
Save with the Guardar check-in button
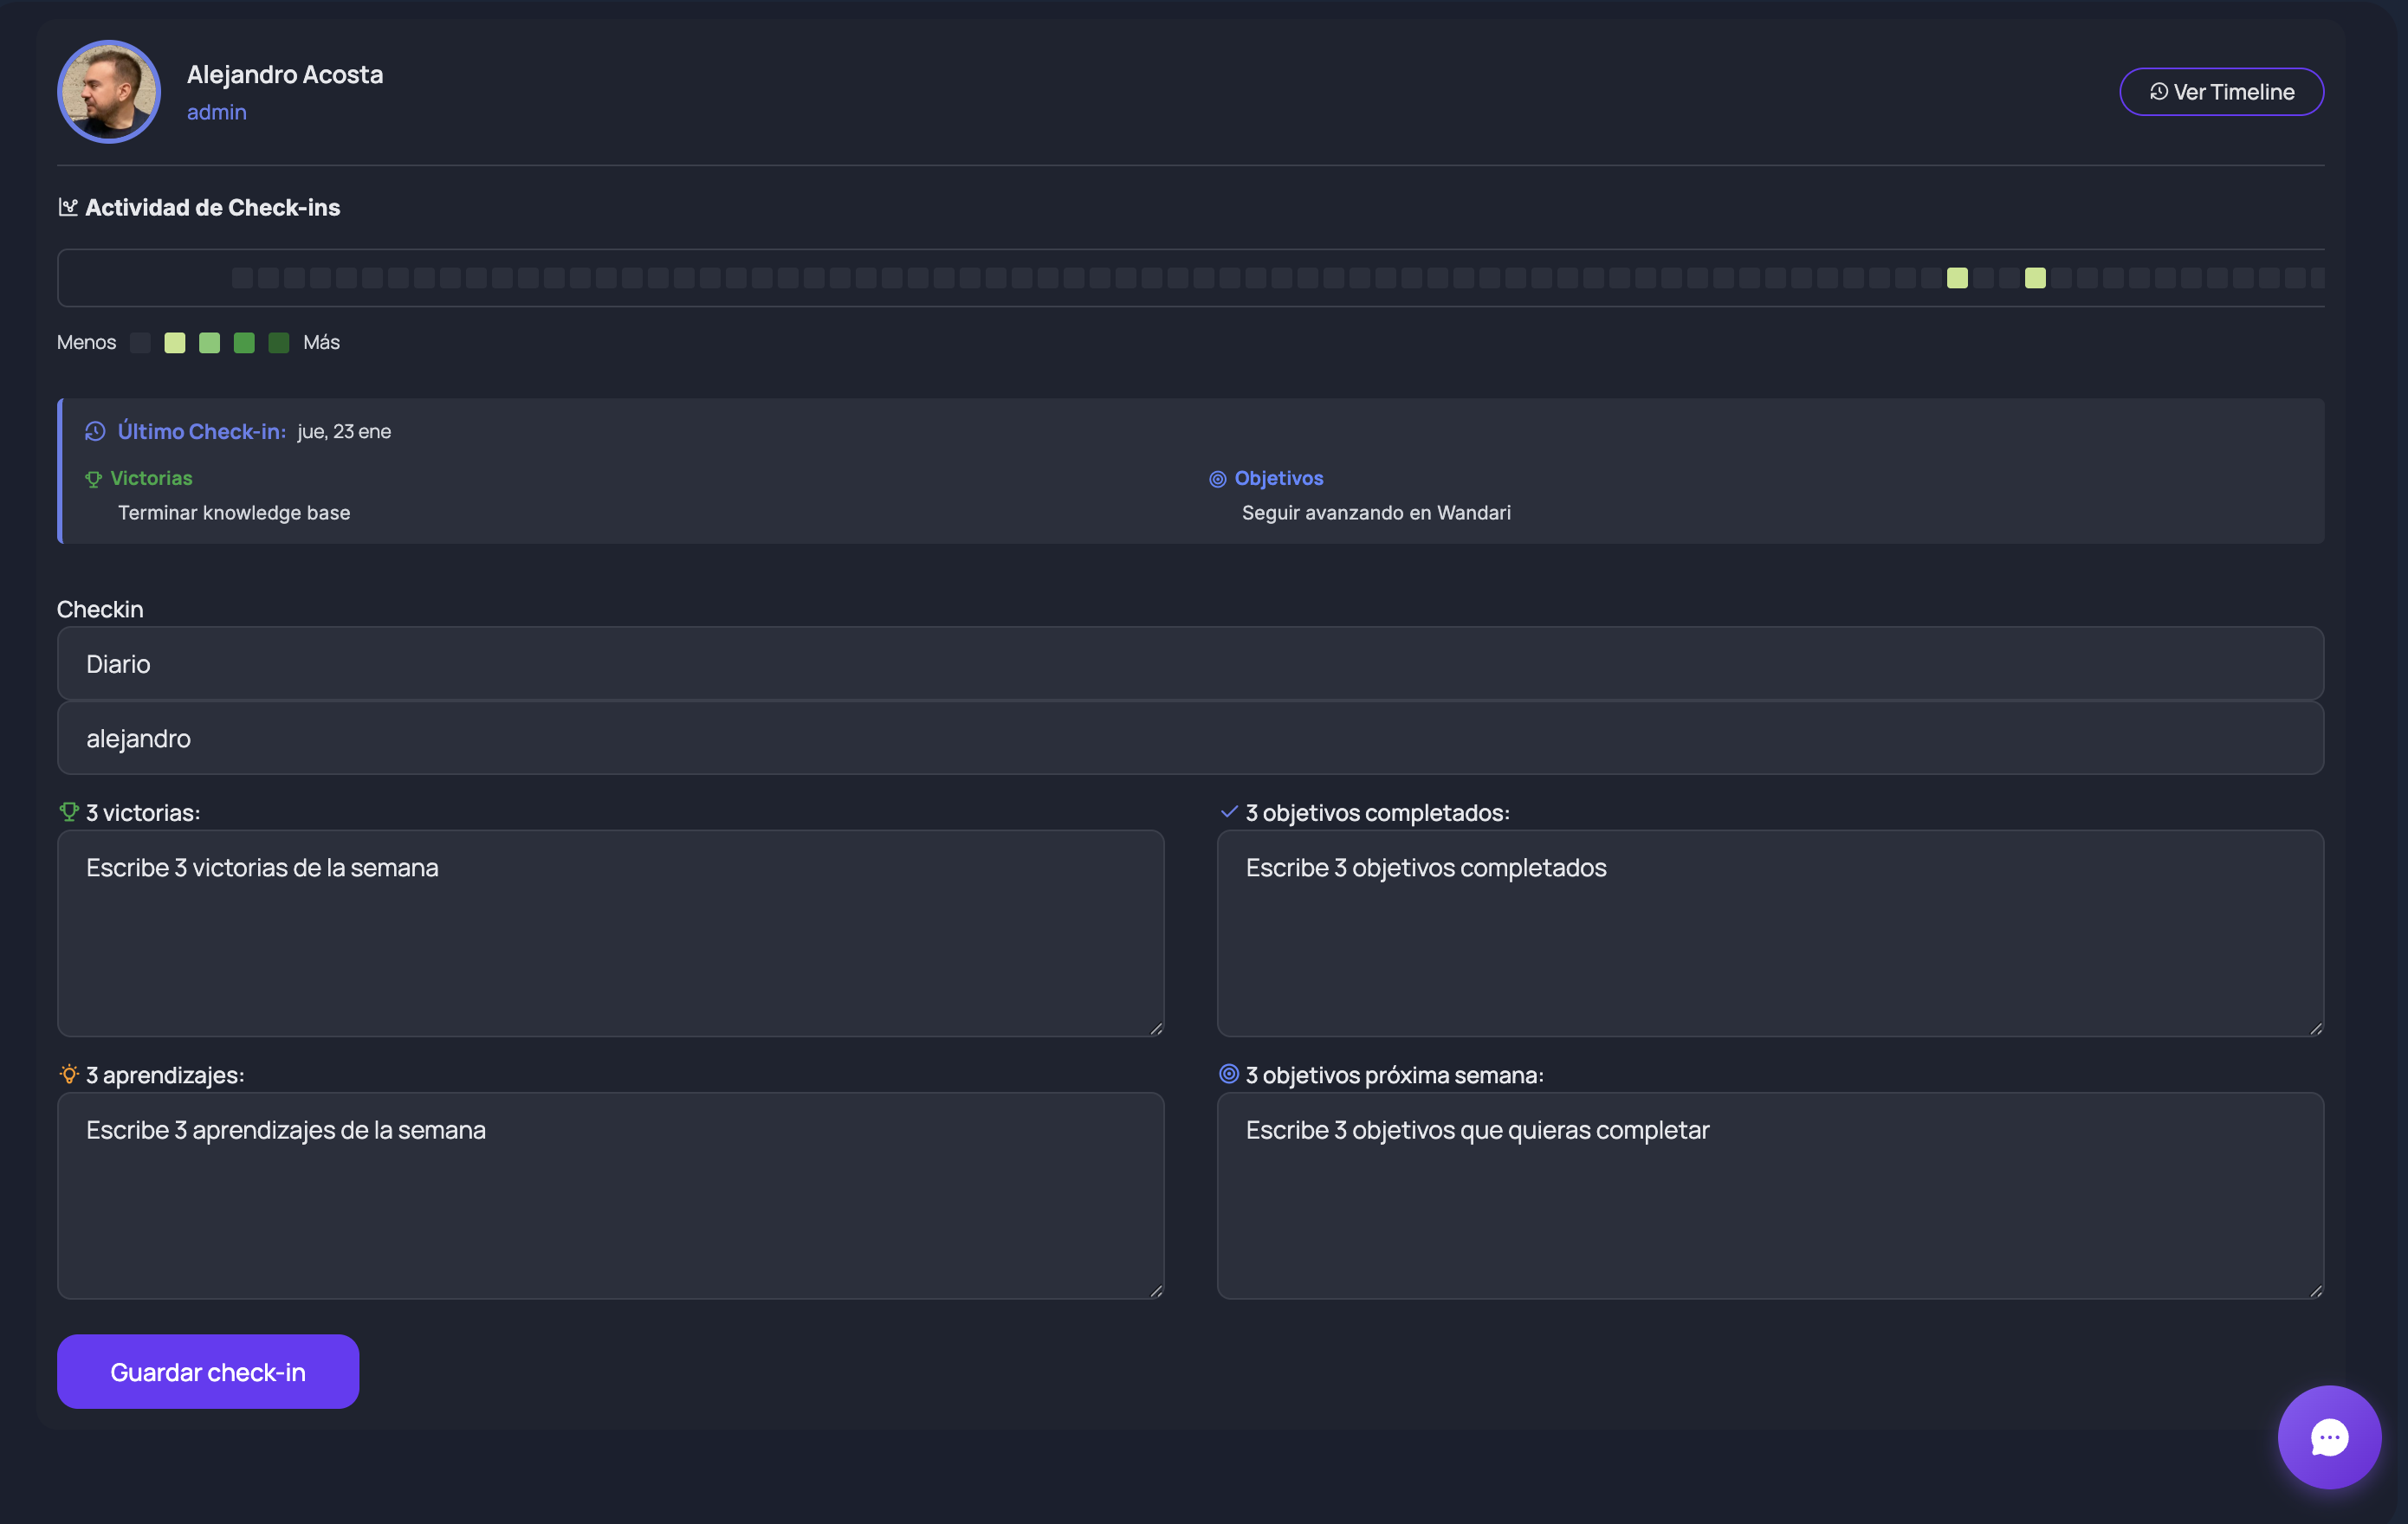(208, 1371)
